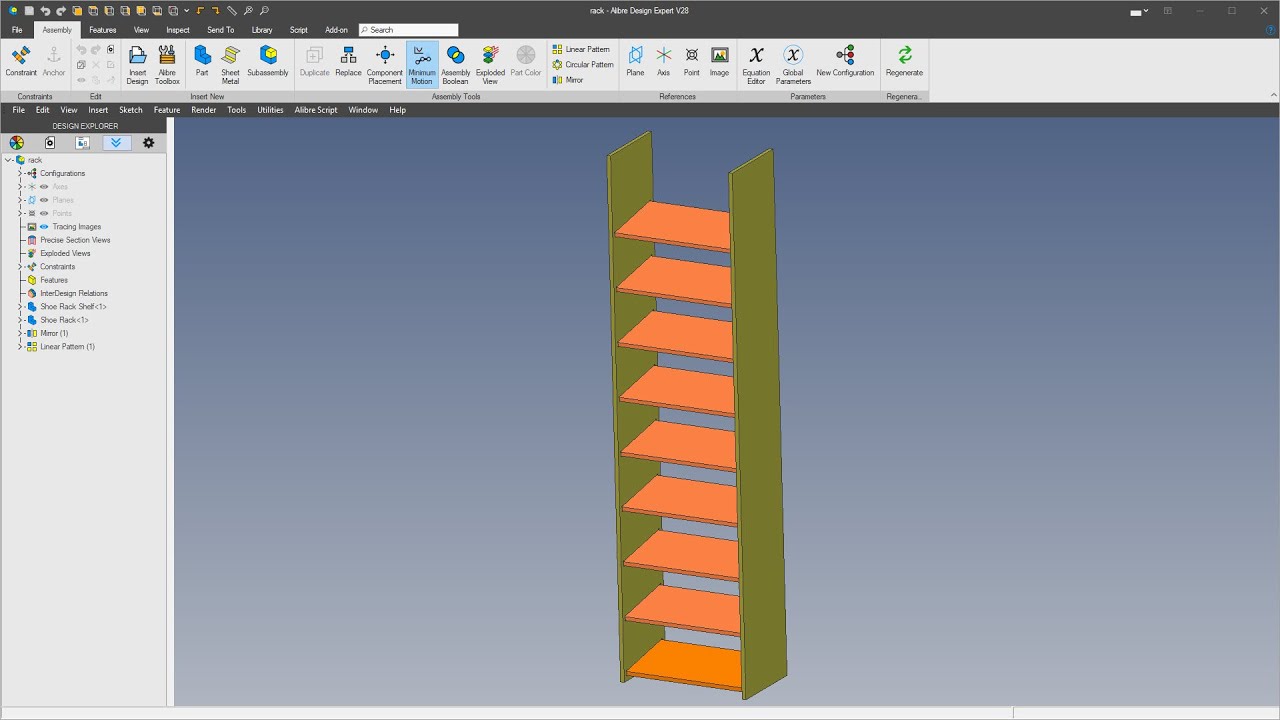The image size is (1280, 720).
Task: Toggle visibility of Points
Action: [x=44, y=213]
